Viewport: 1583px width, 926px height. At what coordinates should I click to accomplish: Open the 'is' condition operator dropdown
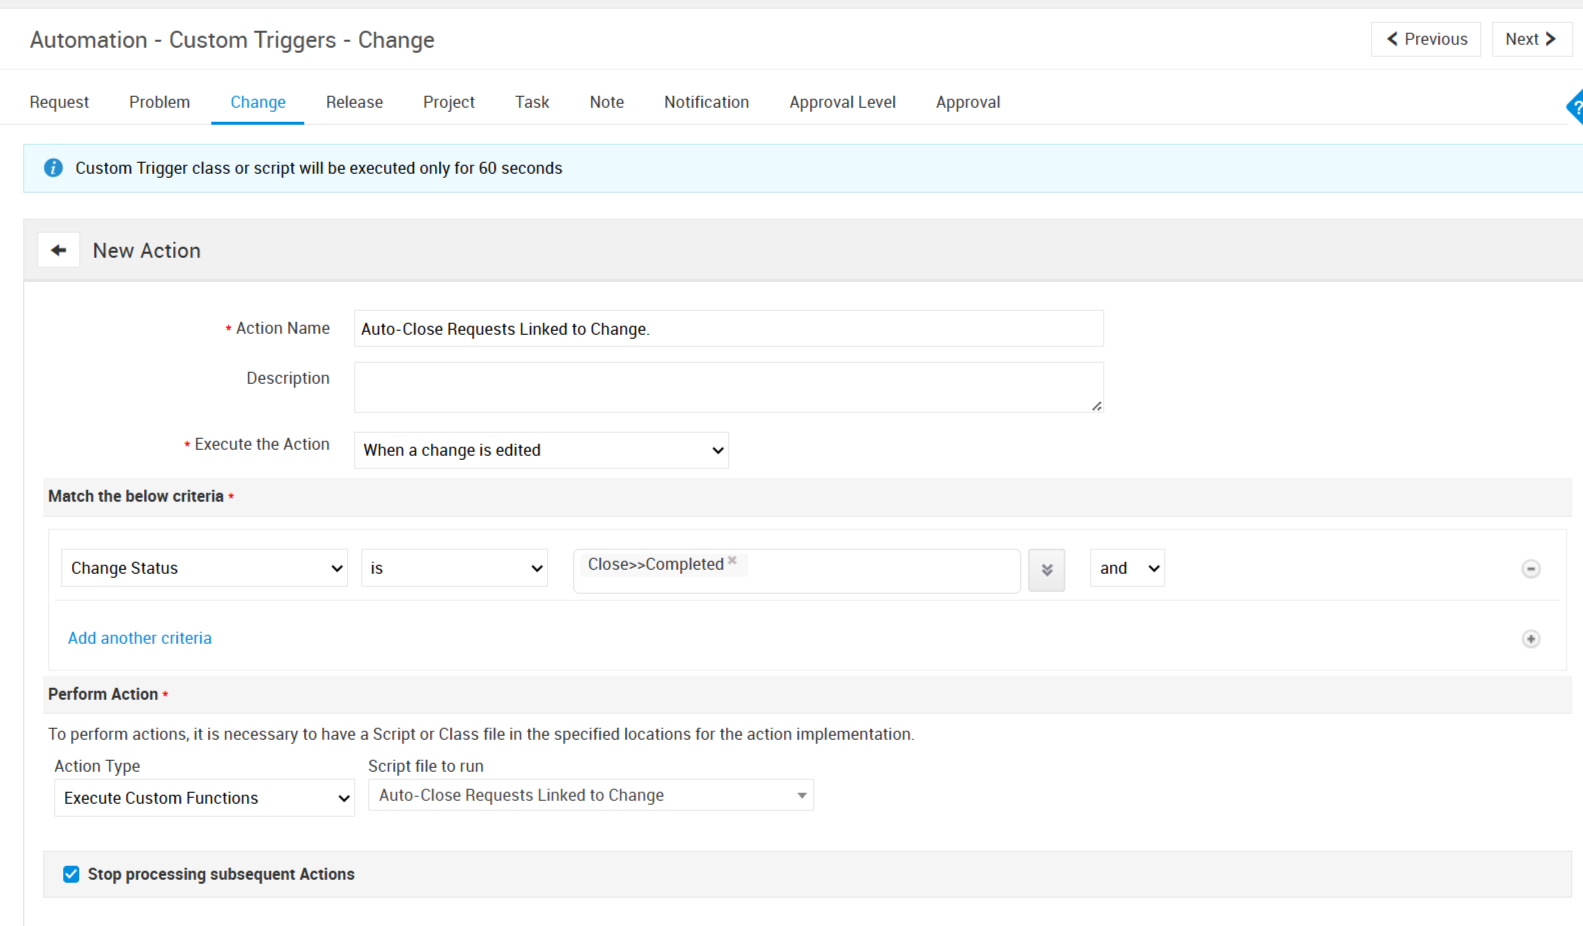[x=454, y=568]
